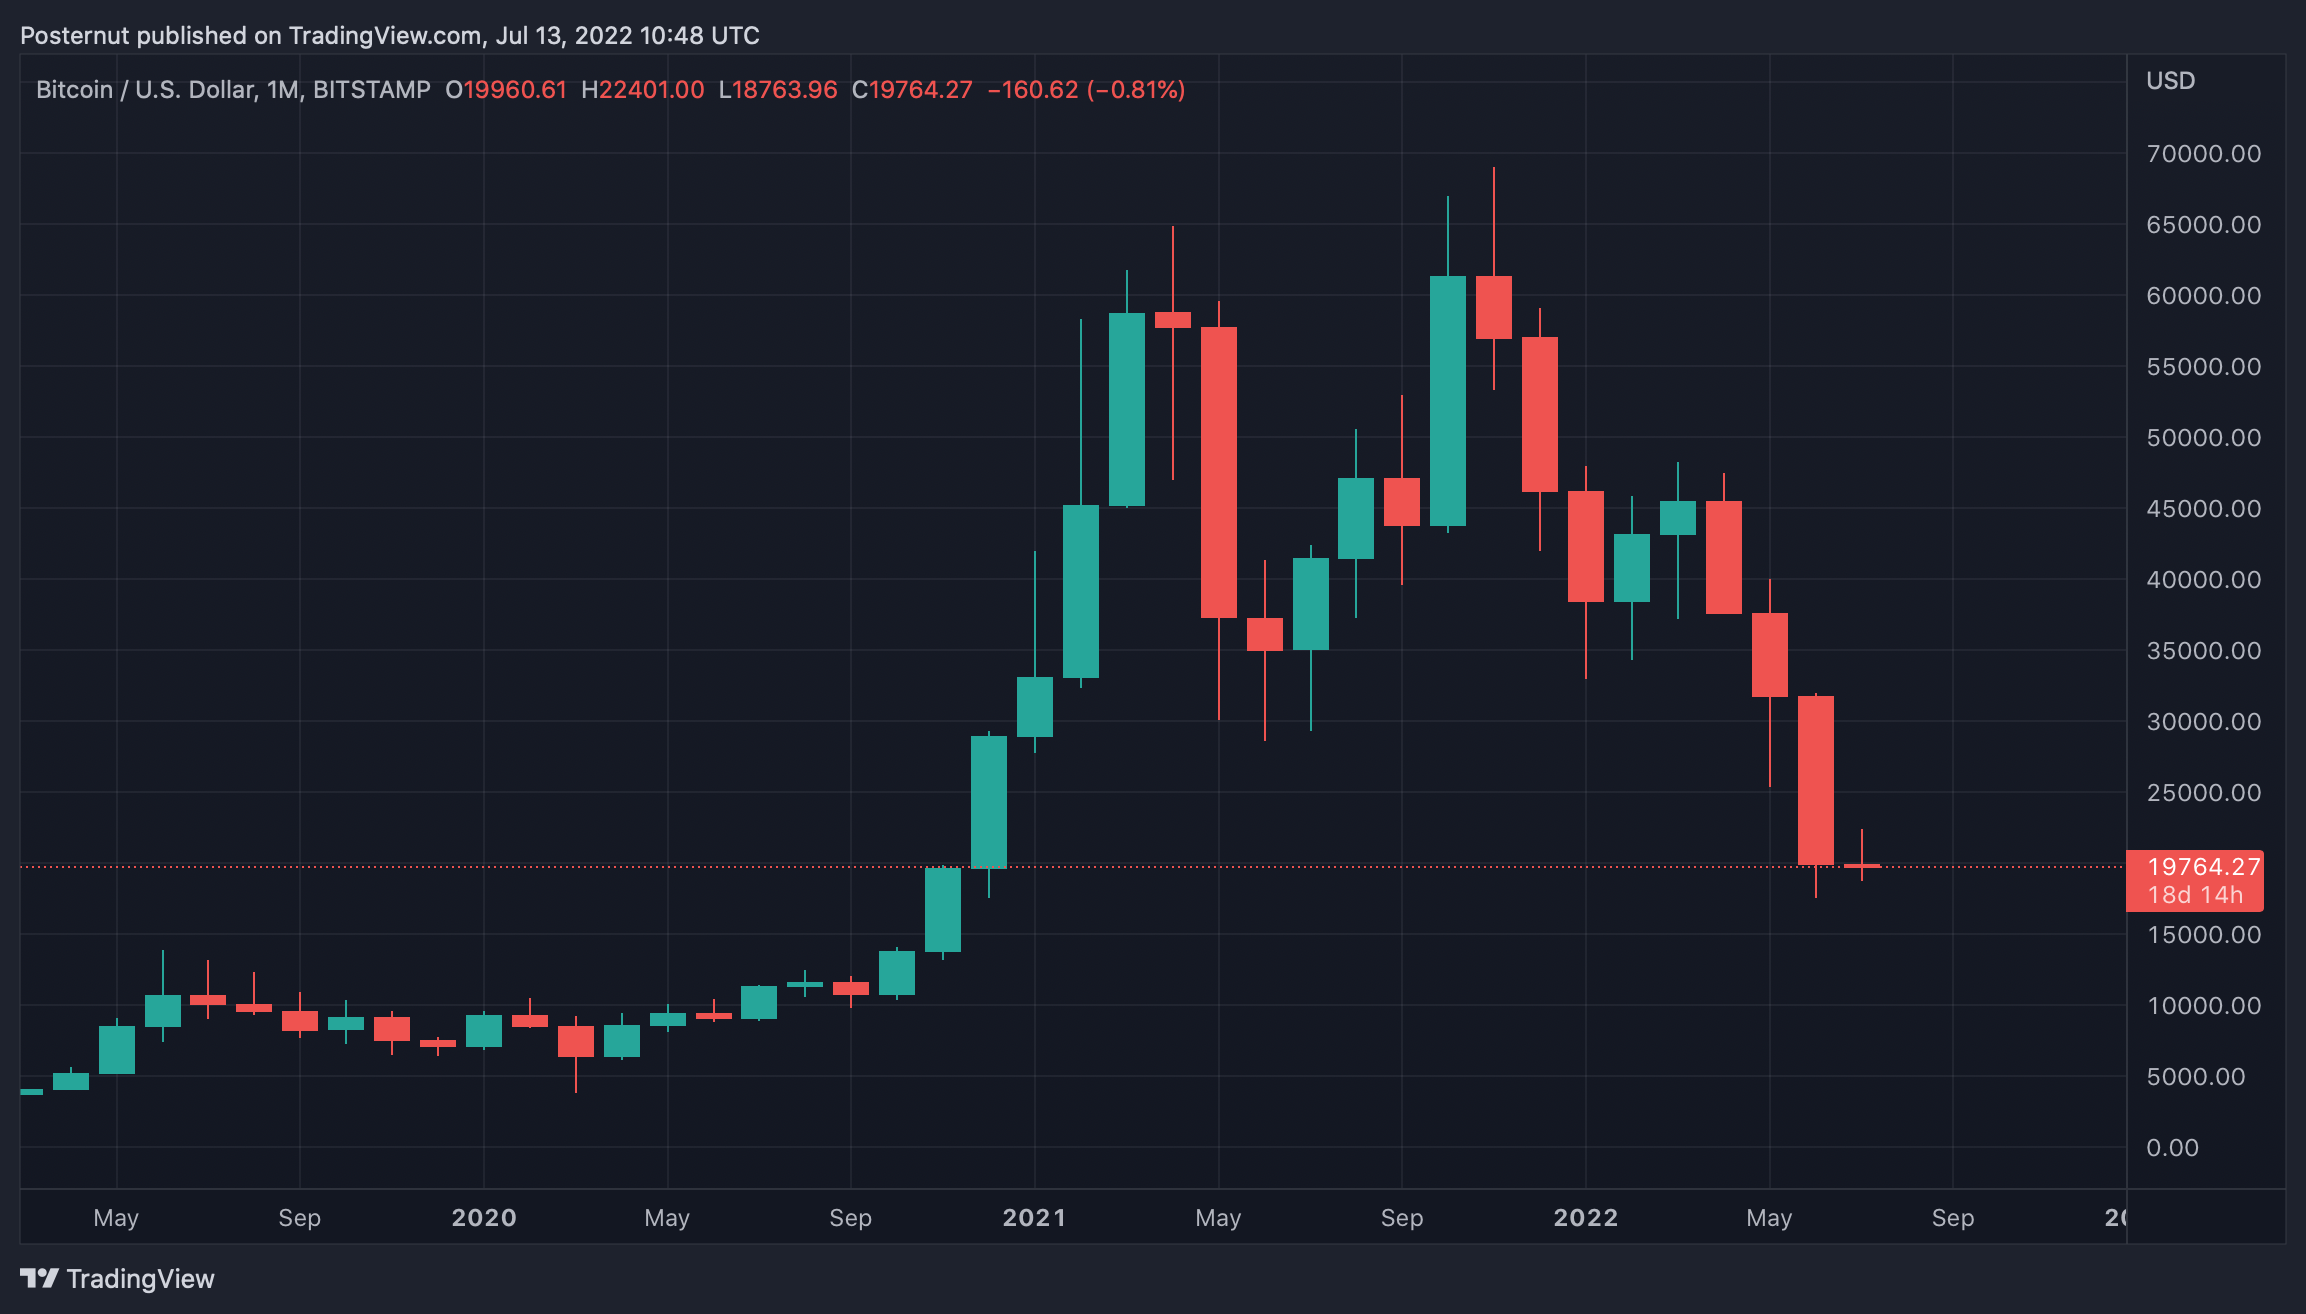Image resolution: width=2306 pixels, height=1314 pixels.
Task: Click the close value 'C19764.27'
Action: click(x=912, y=90)
